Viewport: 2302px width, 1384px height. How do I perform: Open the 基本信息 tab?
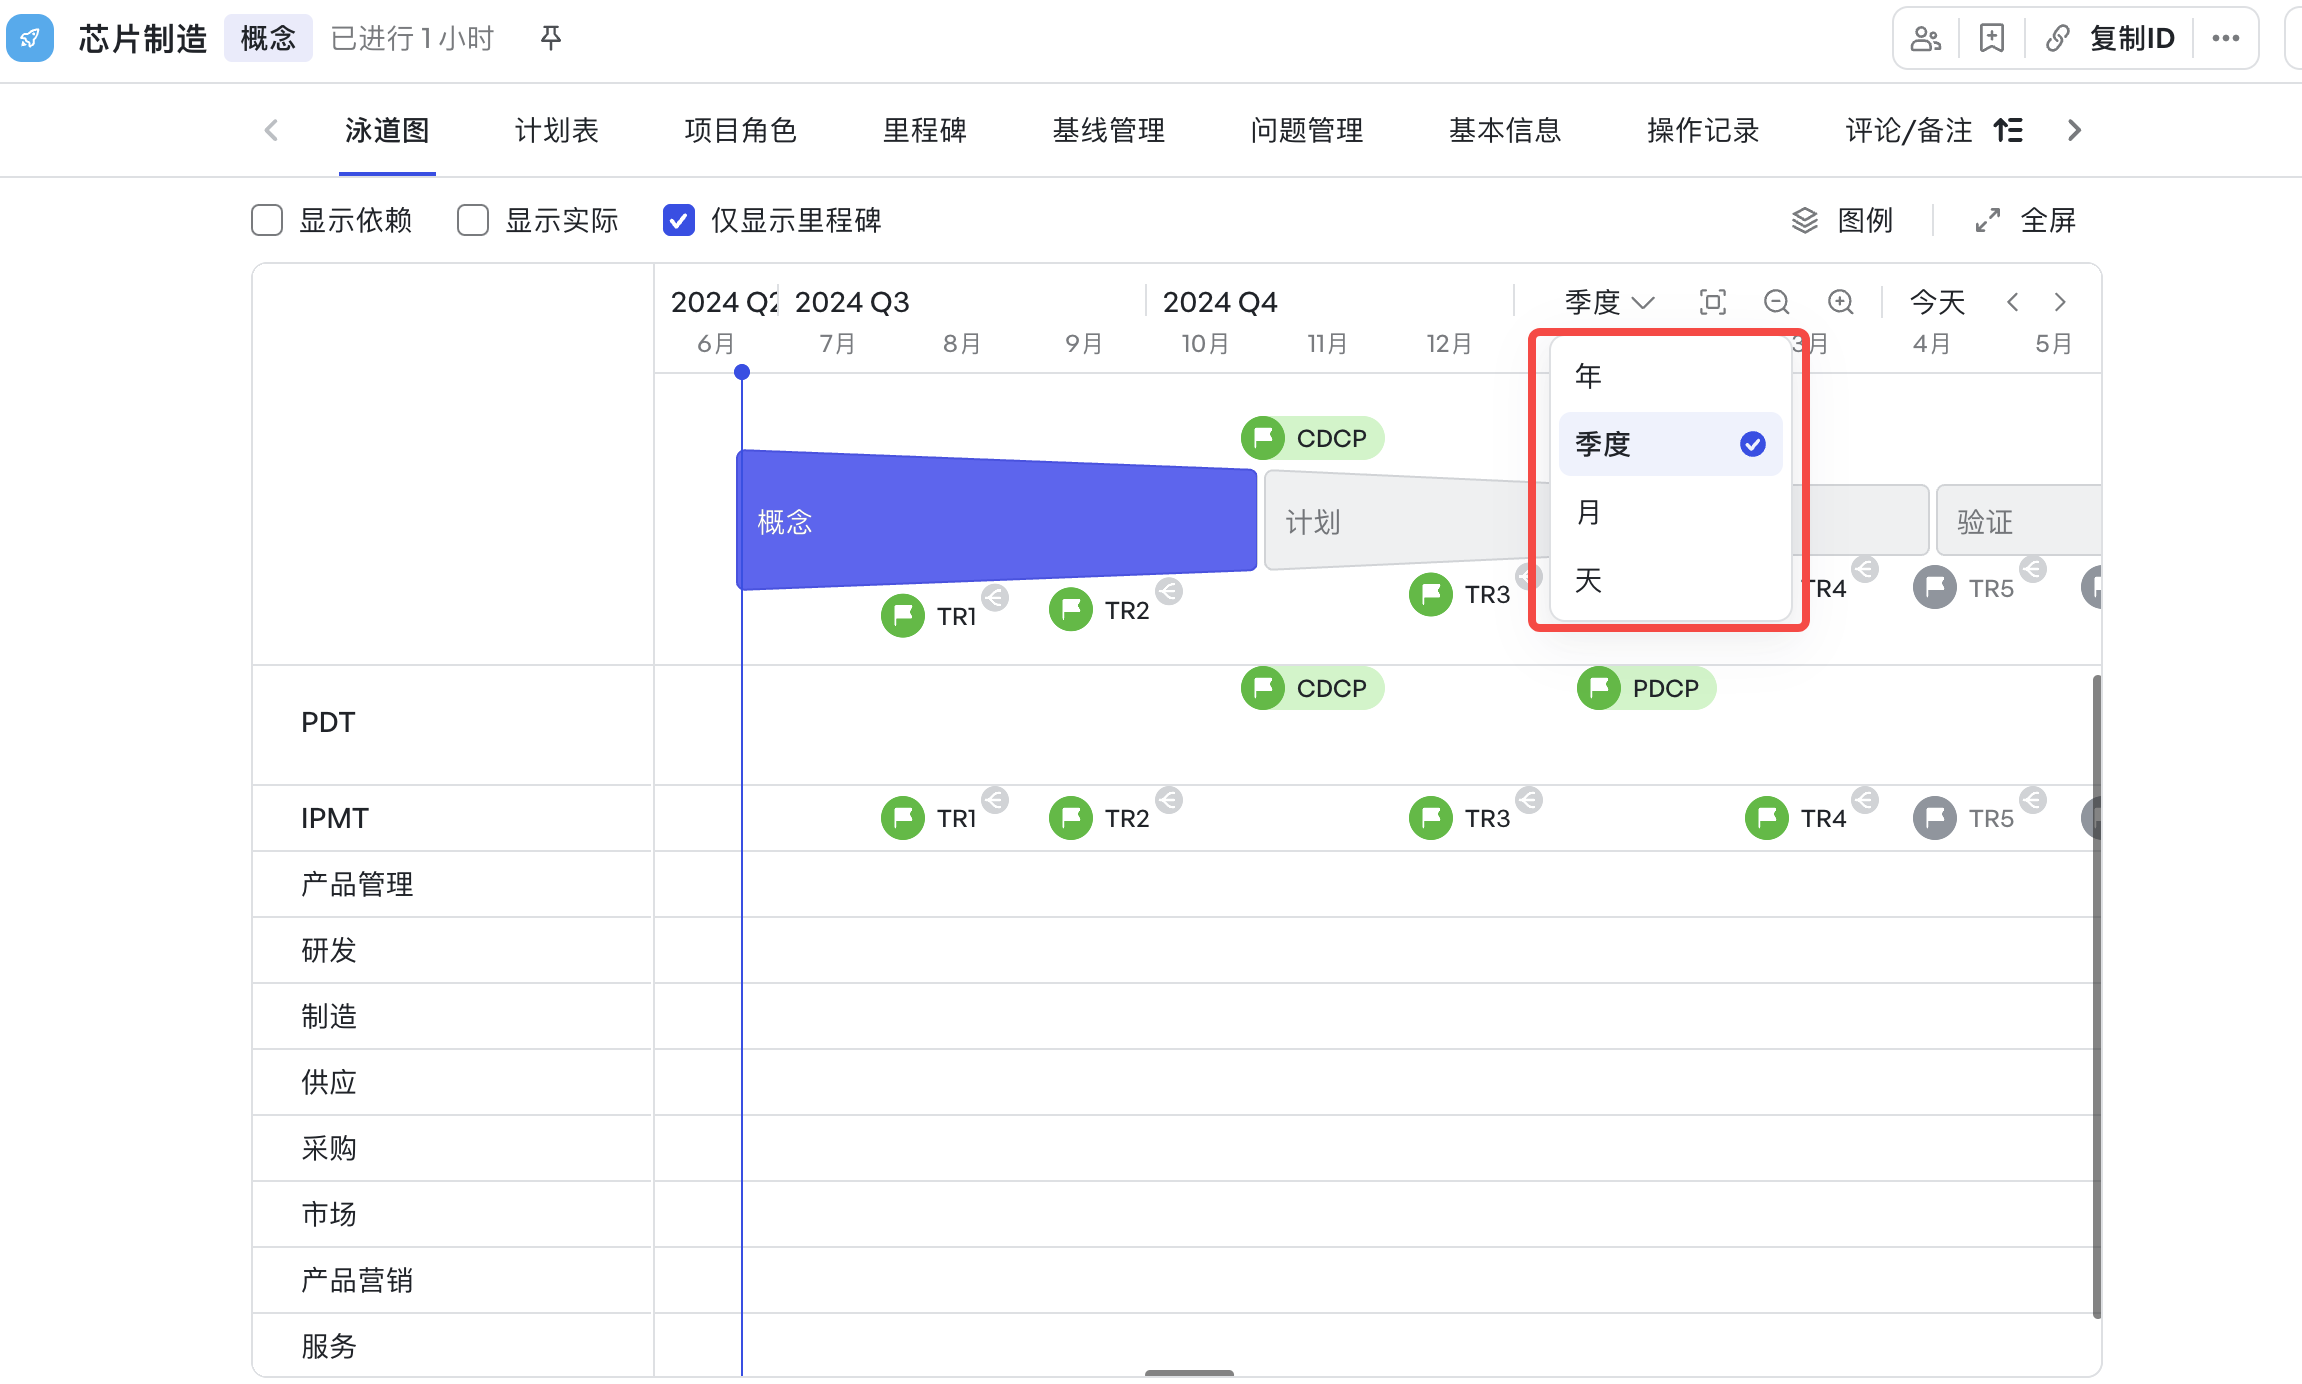tap(1505, 130)
